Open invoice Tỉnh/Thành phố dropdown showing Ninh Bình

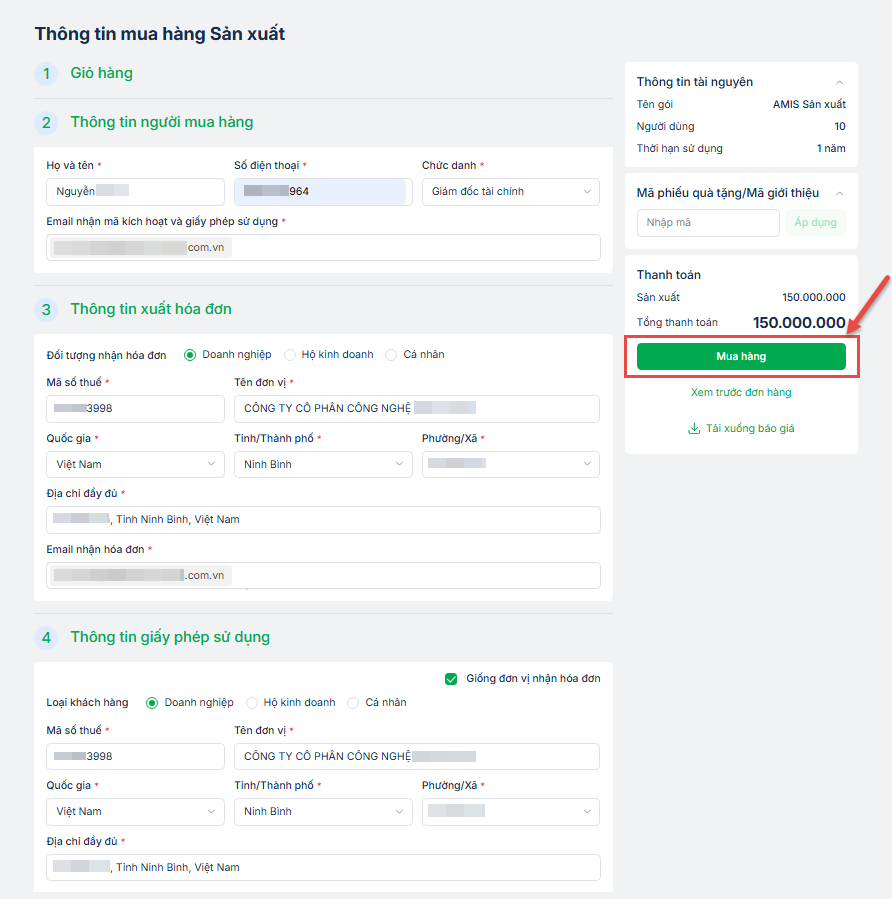tap(323, 464)
